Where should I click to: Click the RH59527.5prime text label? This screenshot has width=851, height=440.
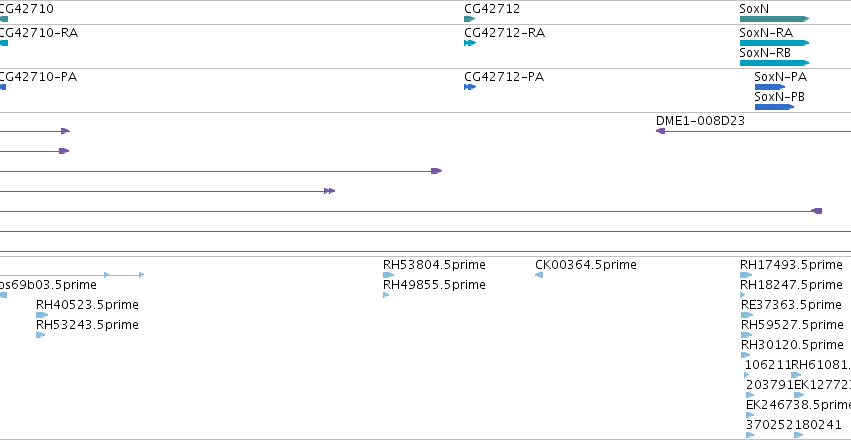click(x=792, y=325)
